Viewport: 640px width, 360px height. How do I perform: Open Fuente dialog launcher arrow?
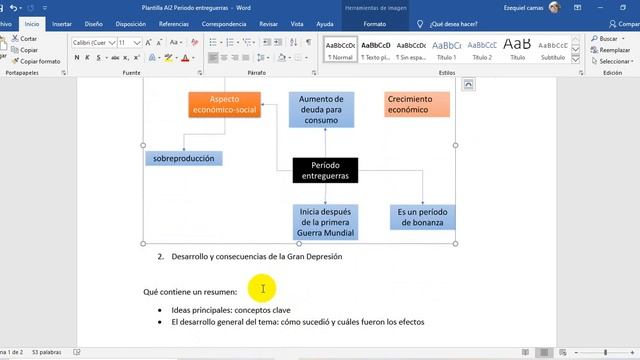pyautogui.click(x=200, y=73)
